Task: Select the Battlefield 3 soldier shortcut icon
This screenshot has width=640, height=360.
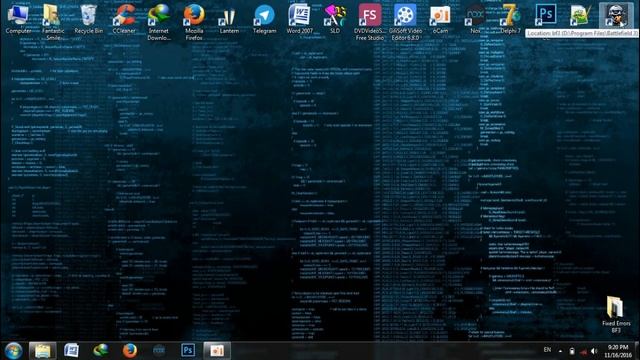Action: pyautogui.click(x=616, y=15)
